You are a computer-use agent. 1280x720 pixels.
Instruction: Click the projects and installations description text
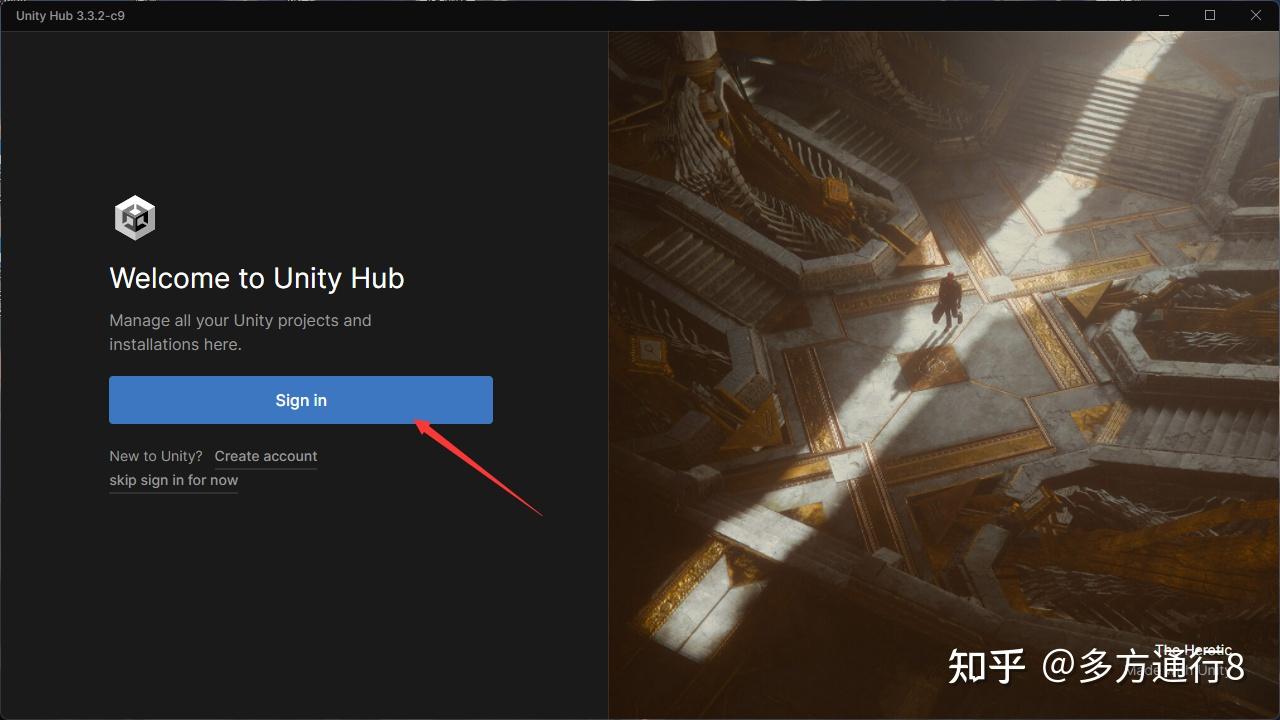[x=240, y=332]
